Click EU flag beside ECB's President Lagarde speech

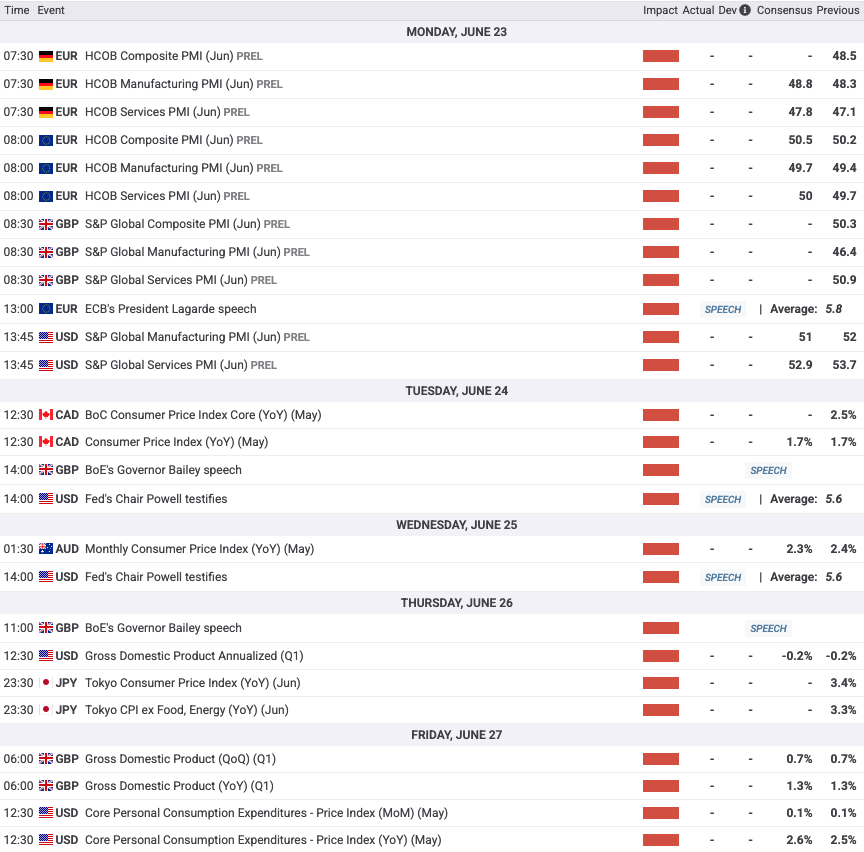pos(46,309)
